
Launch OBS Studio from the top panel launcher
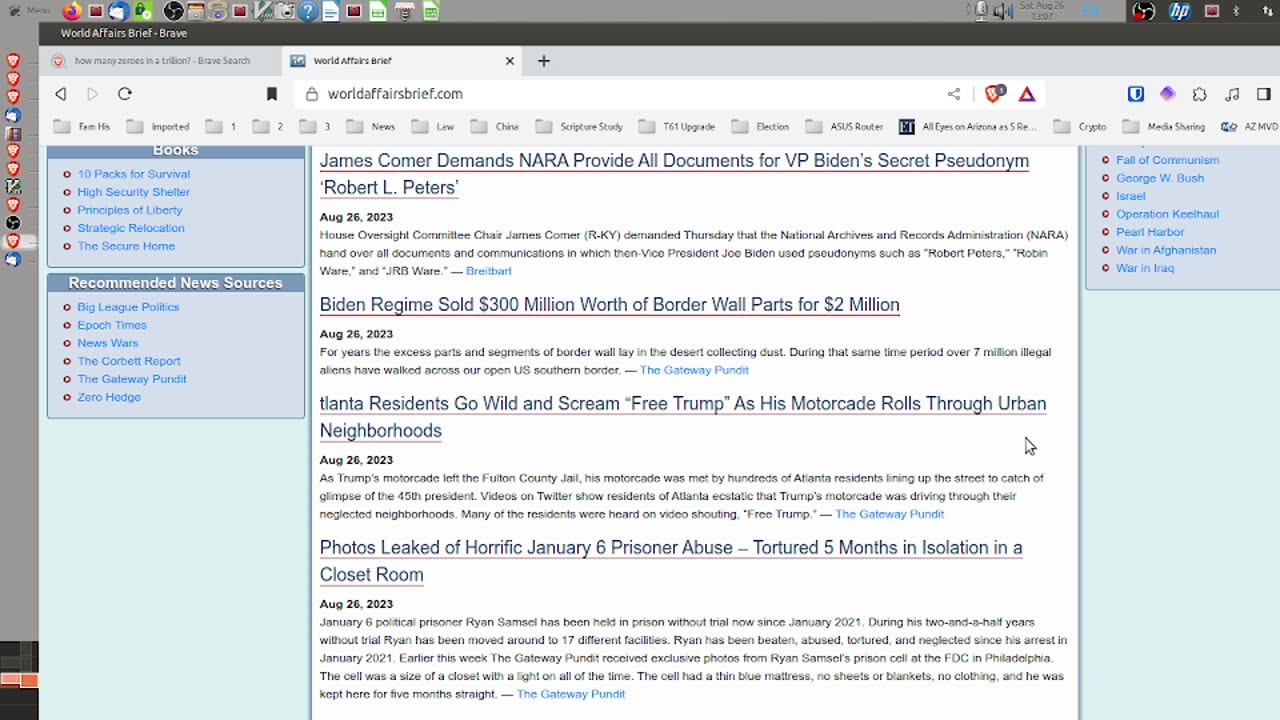point(173,11)
